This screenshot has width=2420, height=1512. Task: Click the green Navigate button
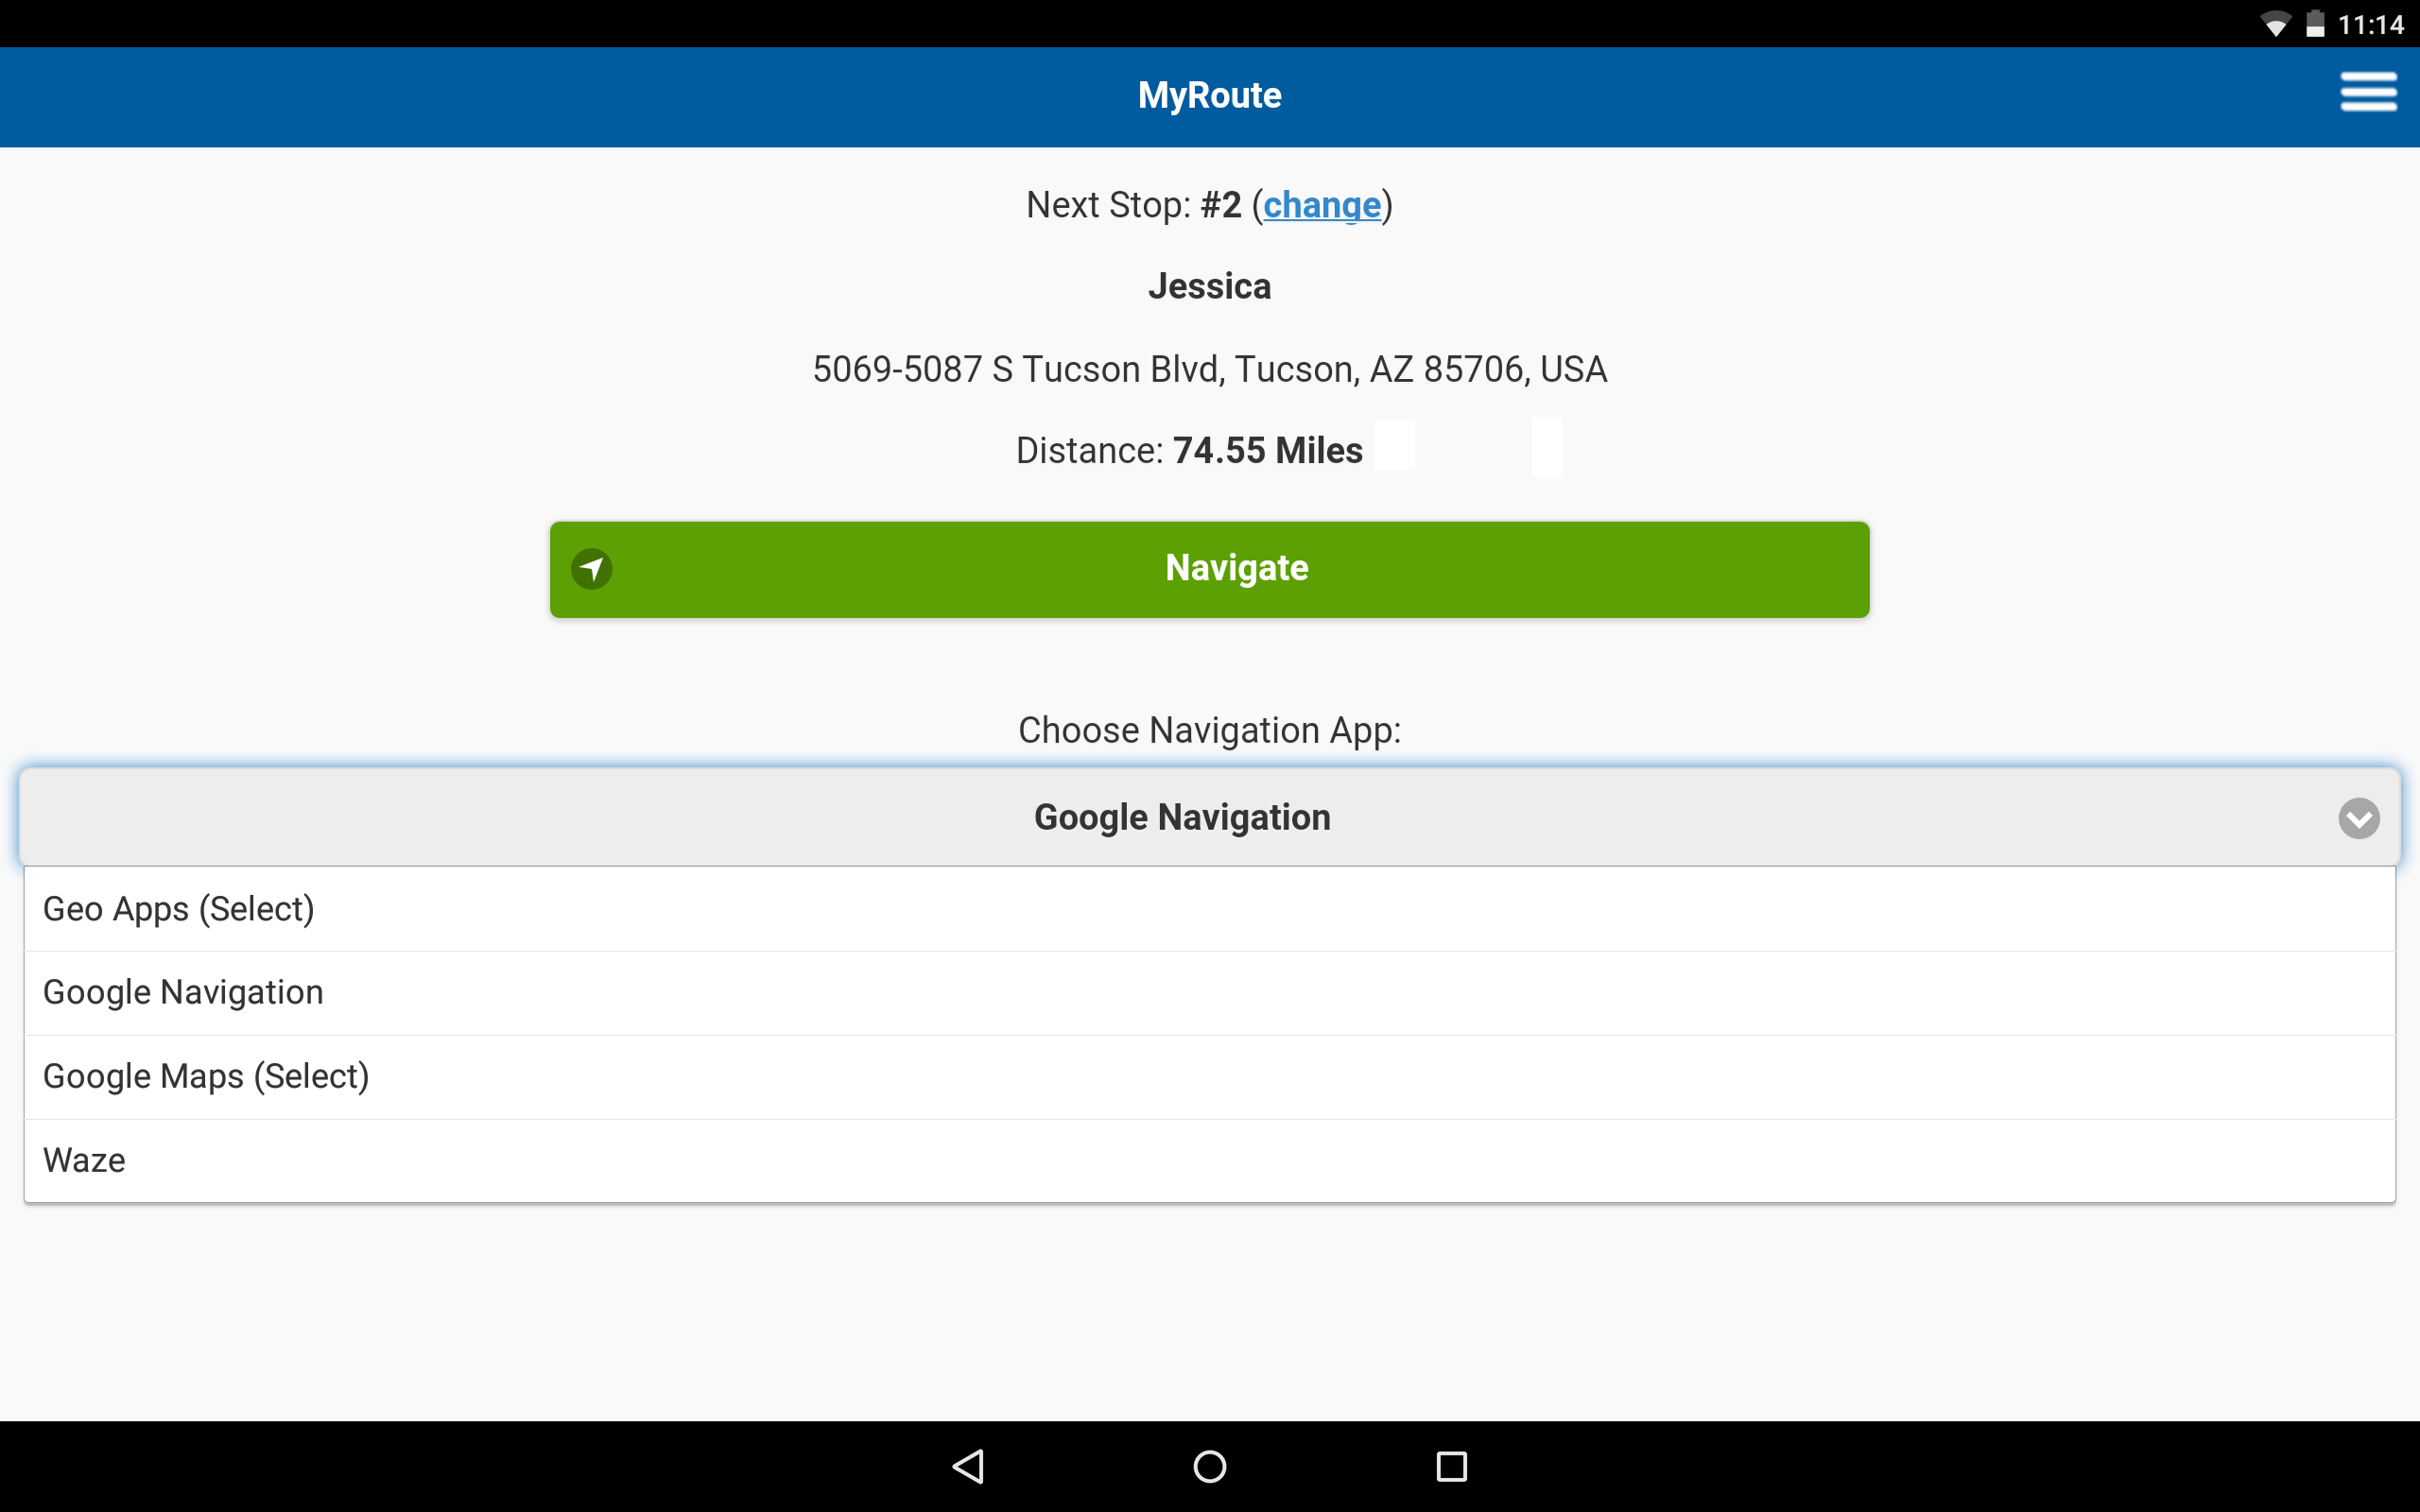click(1209, 569)
